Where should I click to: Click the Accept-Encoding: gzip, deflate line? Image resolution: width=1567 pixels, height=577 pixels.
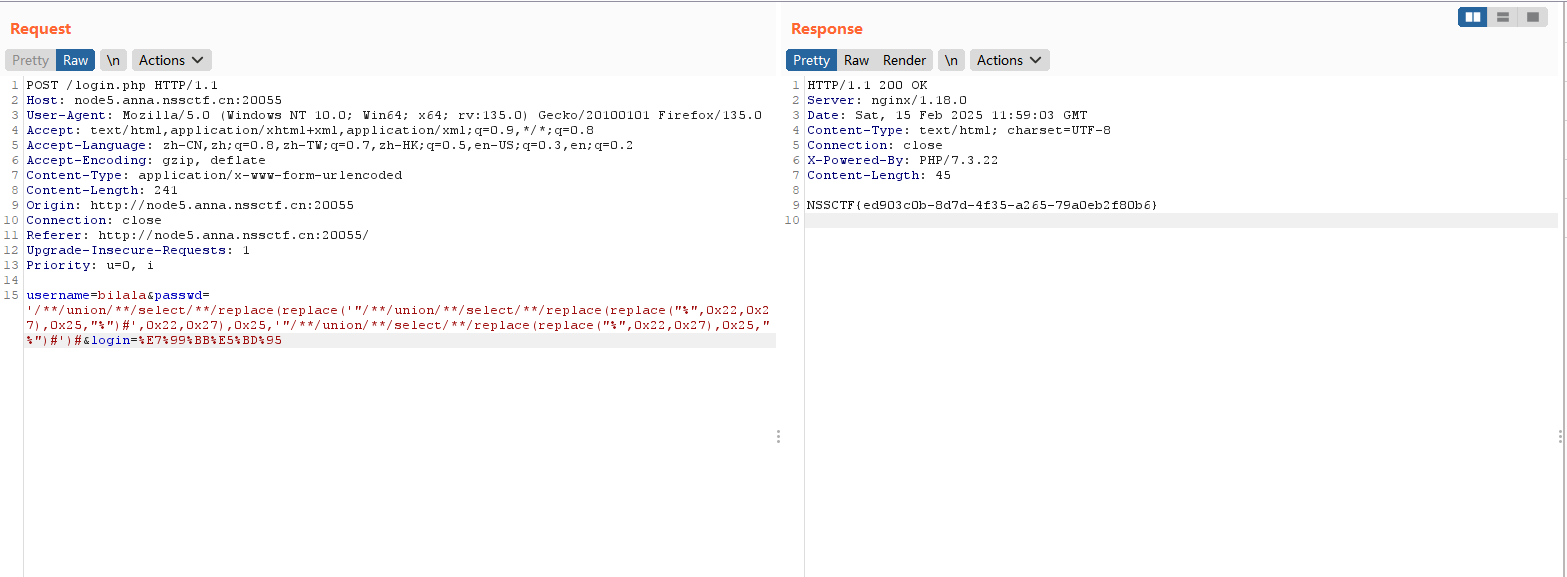pyautogui.click(x=146, y=160)
